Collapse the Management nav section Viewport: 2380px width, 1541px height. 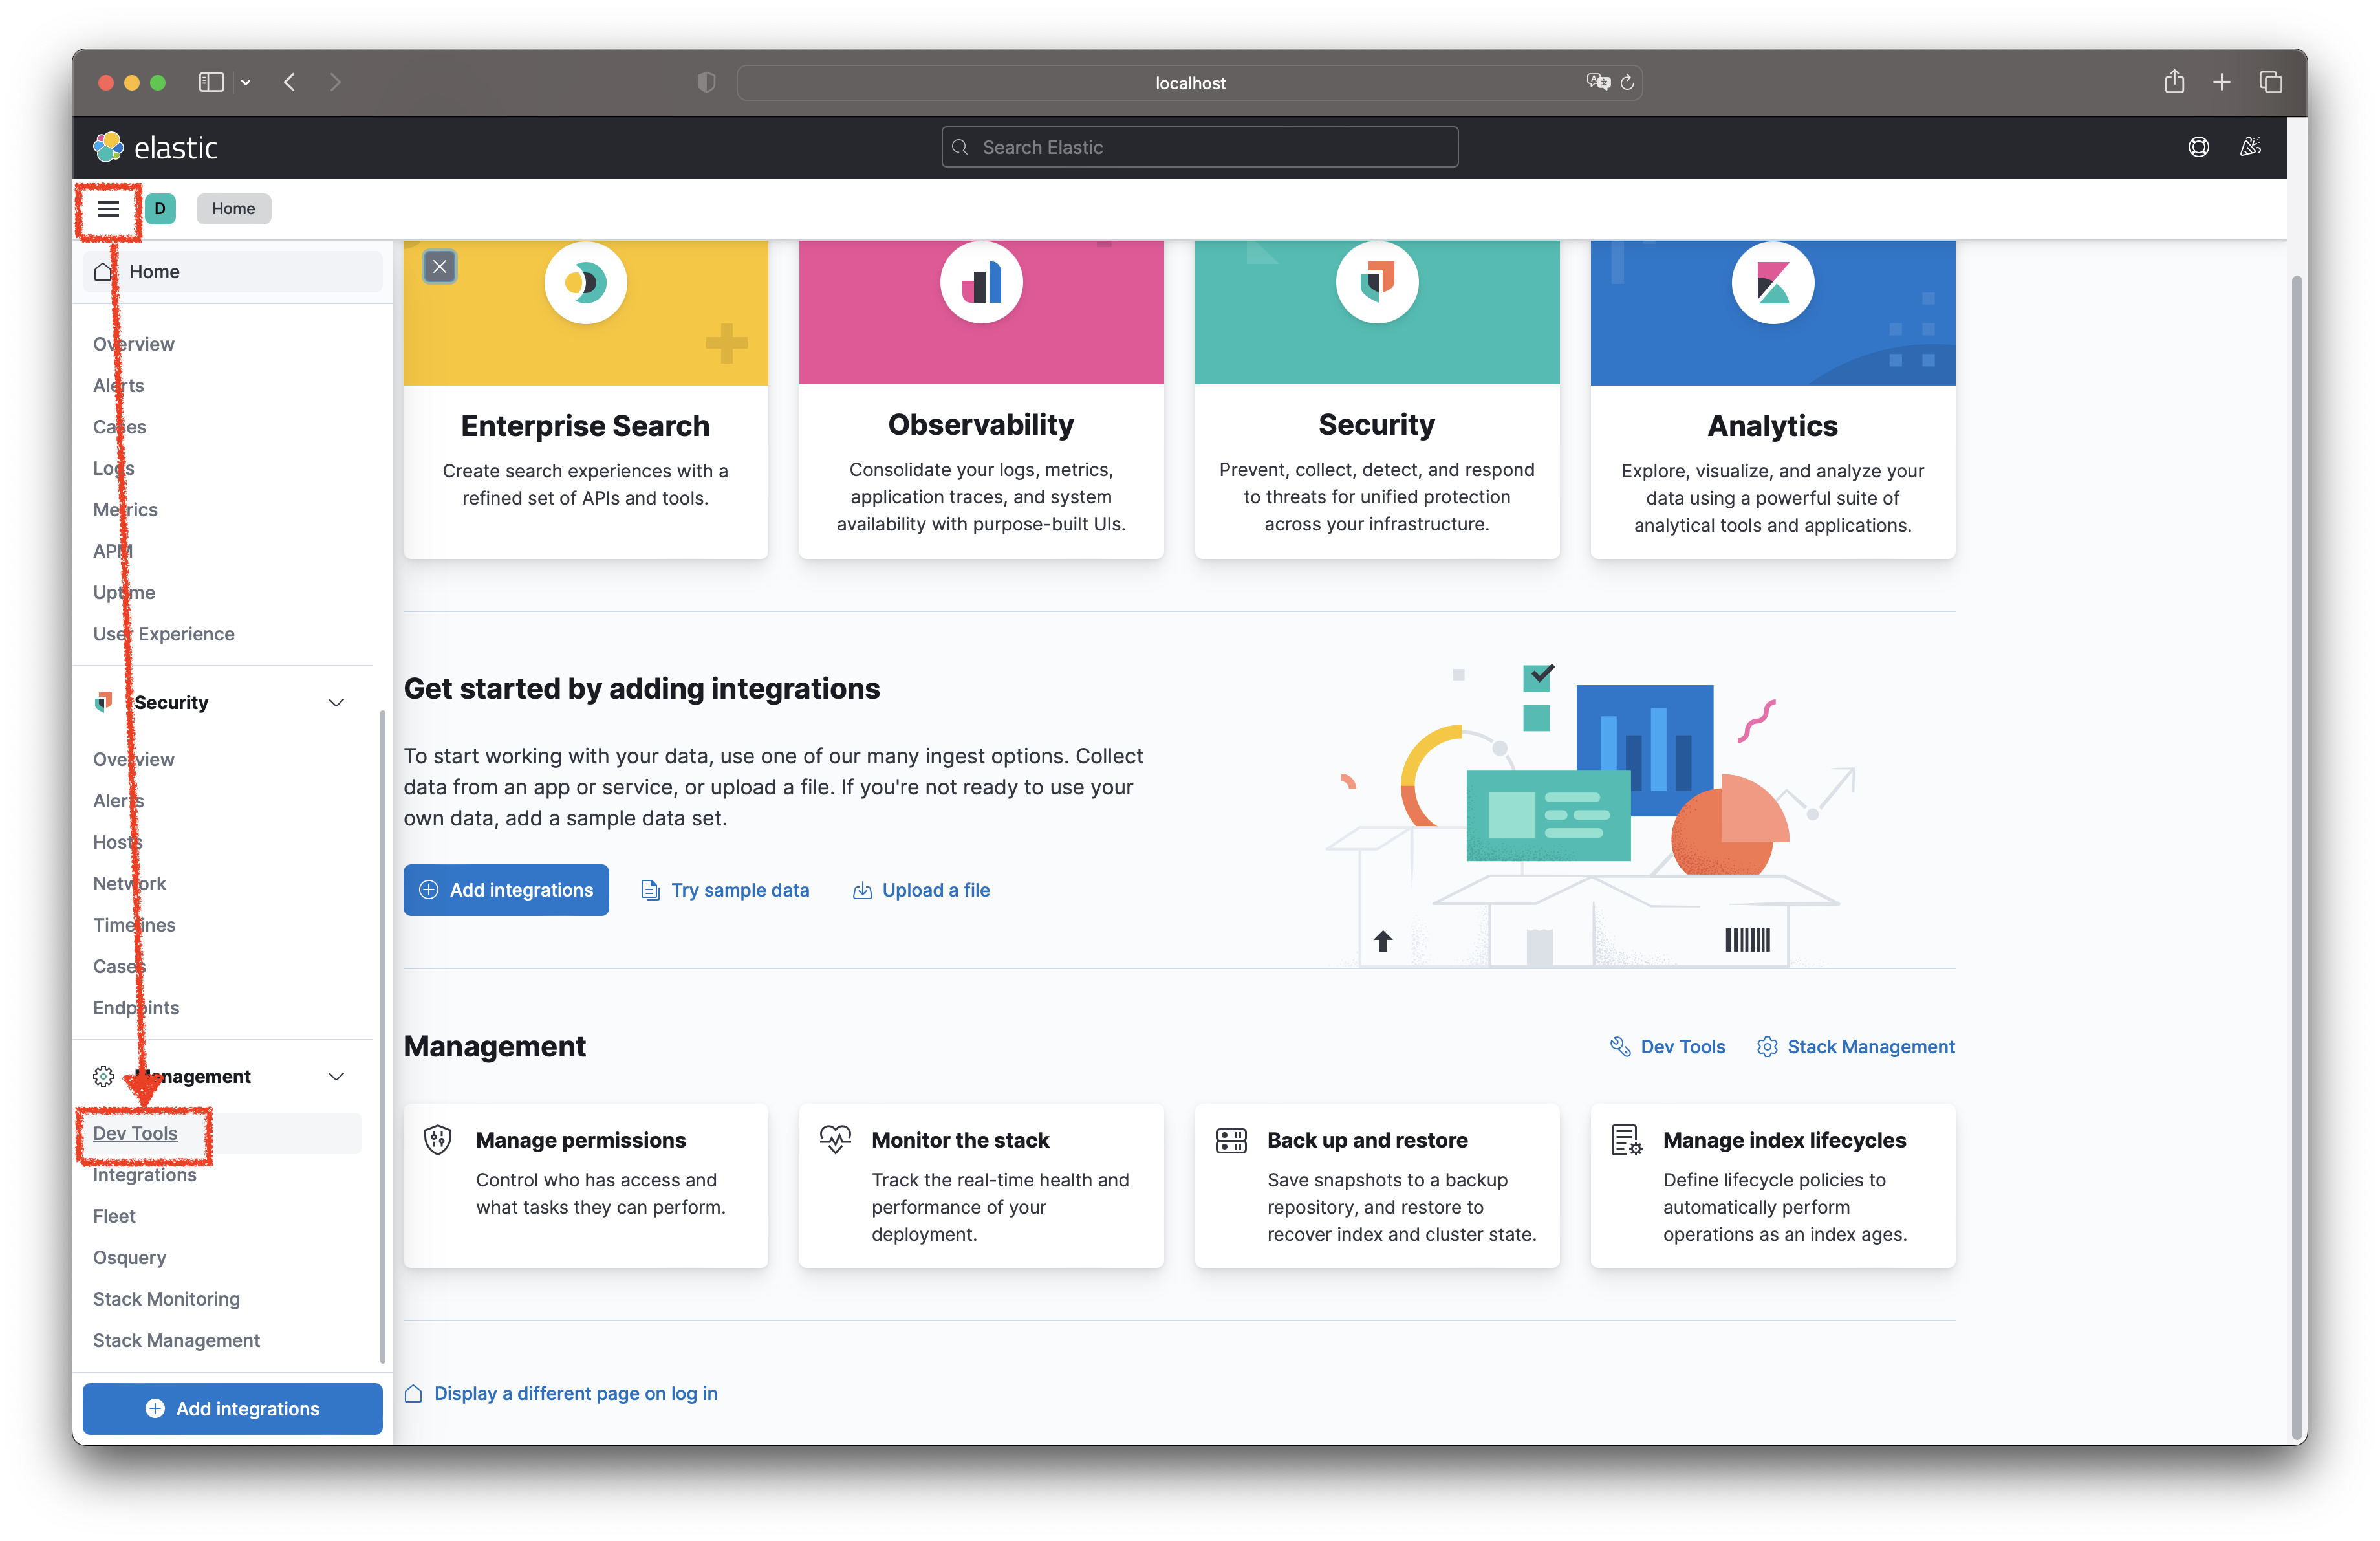336,1077
